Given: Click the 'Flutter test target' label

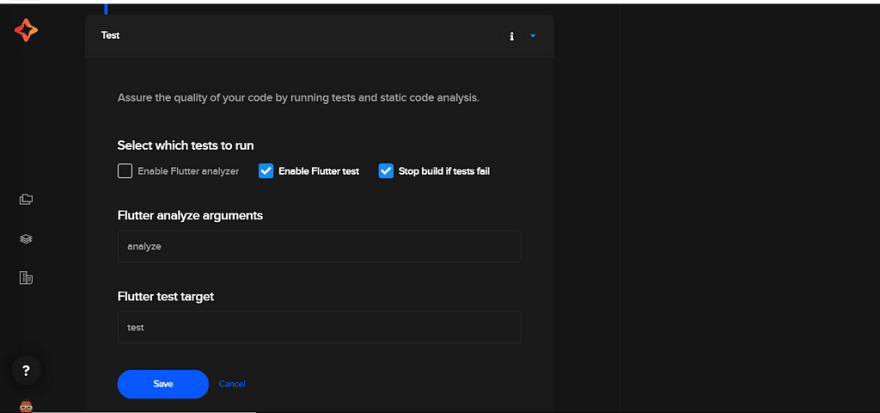Looking at the screenshot, I should pyautogui.click(x=166, y=296).
